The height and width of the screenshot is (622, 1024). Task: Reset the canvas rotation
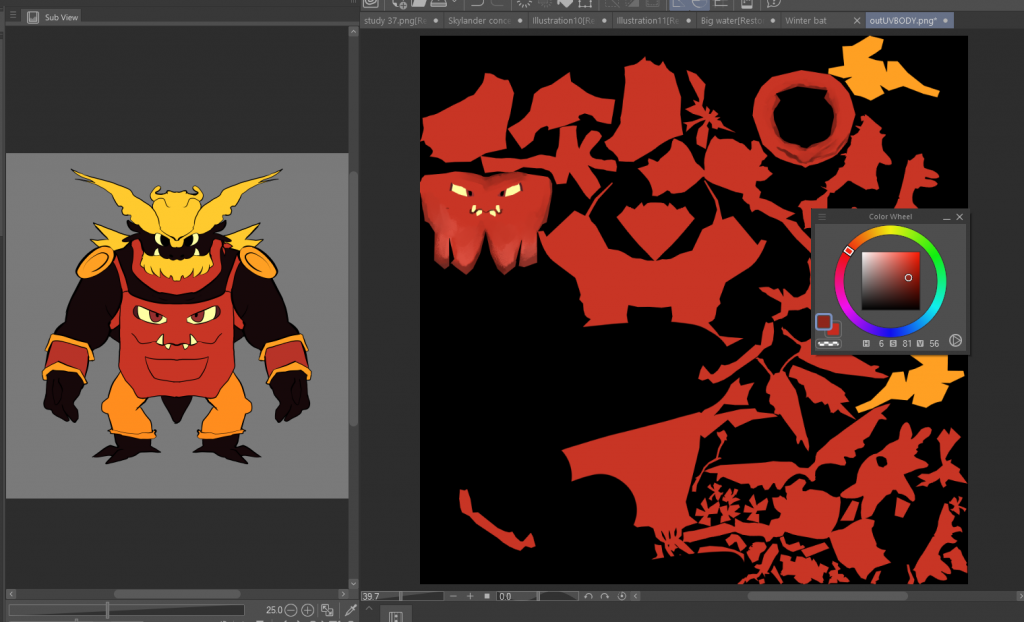coord(621,597)
